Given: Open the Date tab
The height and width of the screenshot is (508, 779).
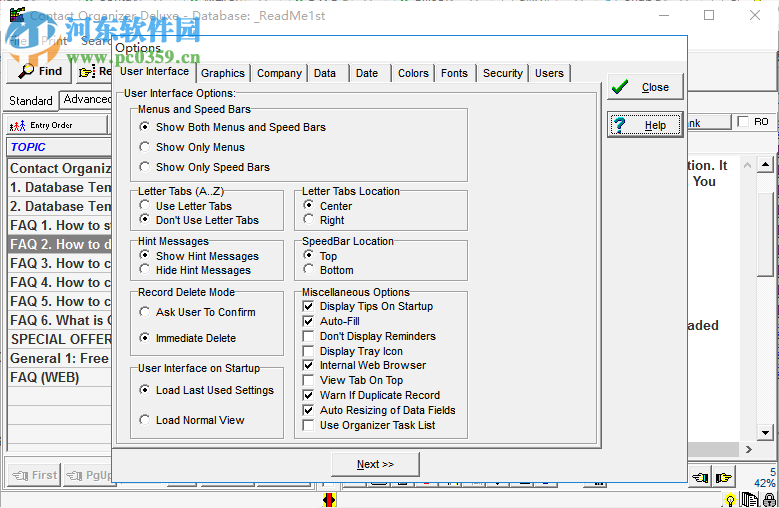Looking at the screenshot, I should (x=367, y=73).
